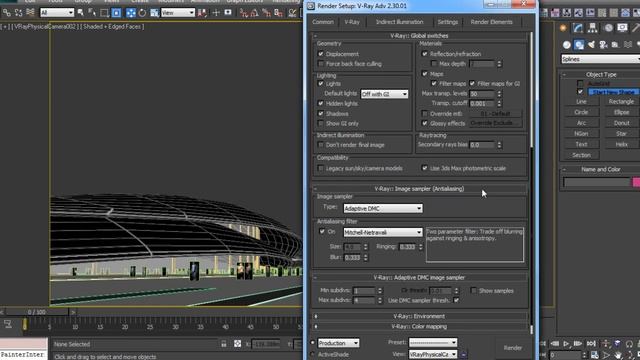Enable Show GI only checkbox

click(x=321, y=123)
